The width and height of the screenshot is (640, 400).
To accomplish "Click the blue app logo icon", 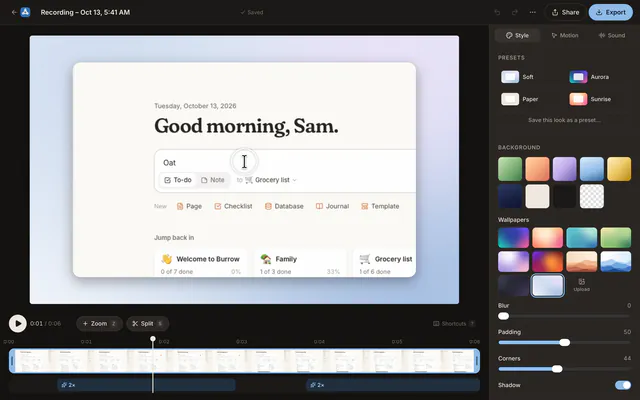I will [25, 12].
